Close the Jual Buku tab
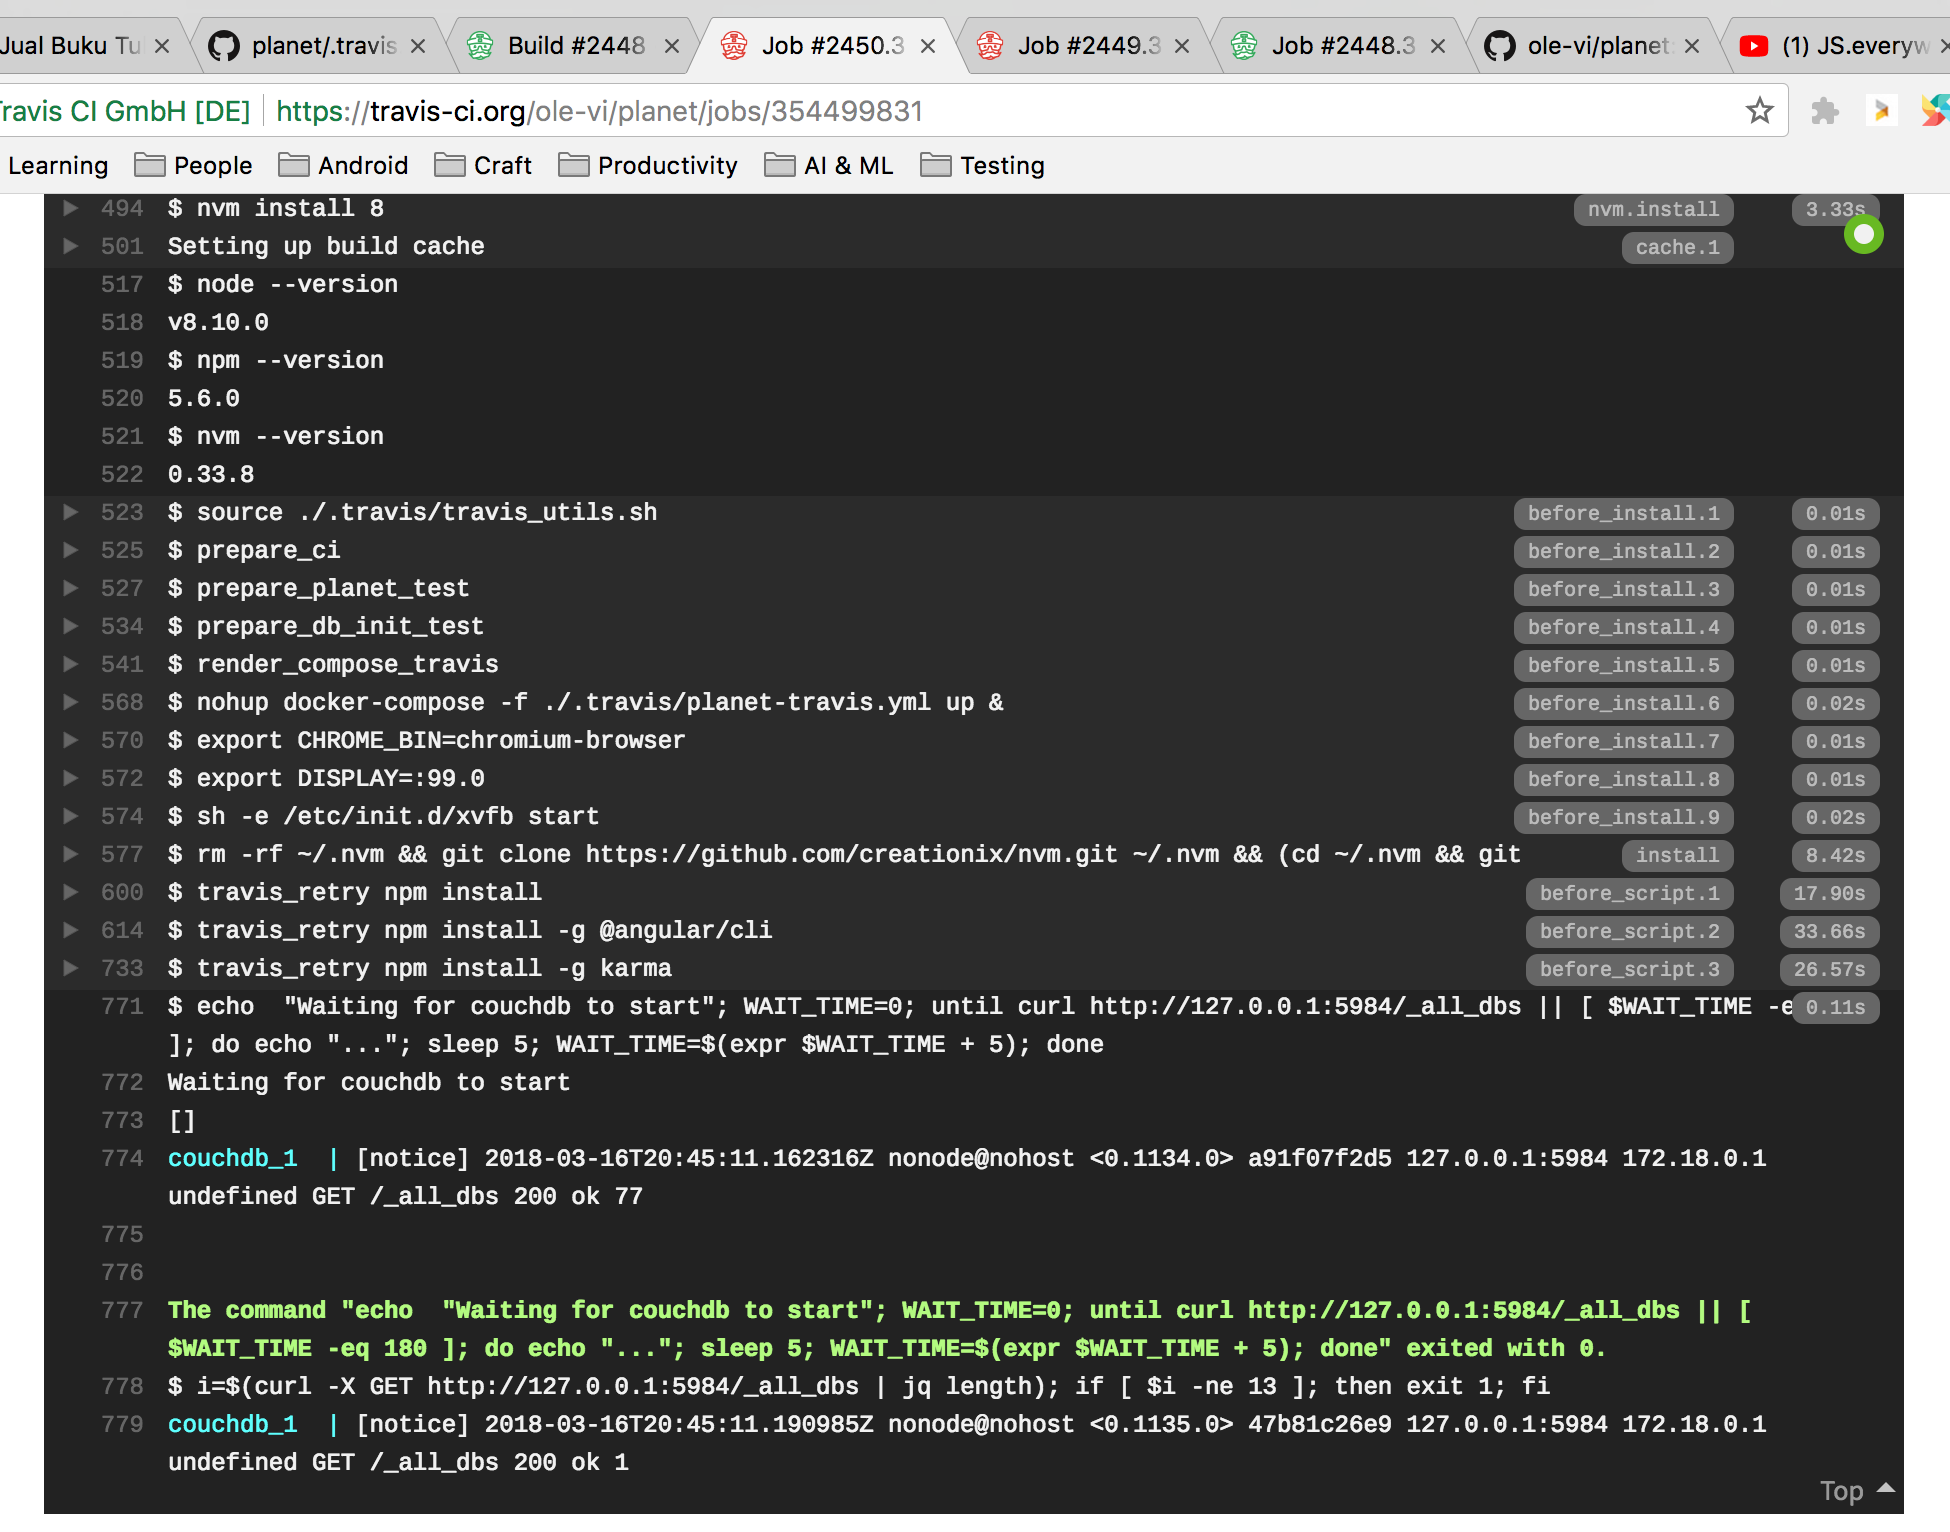This screenshot has width=1950, height=1532. click(x=162, y=46)
